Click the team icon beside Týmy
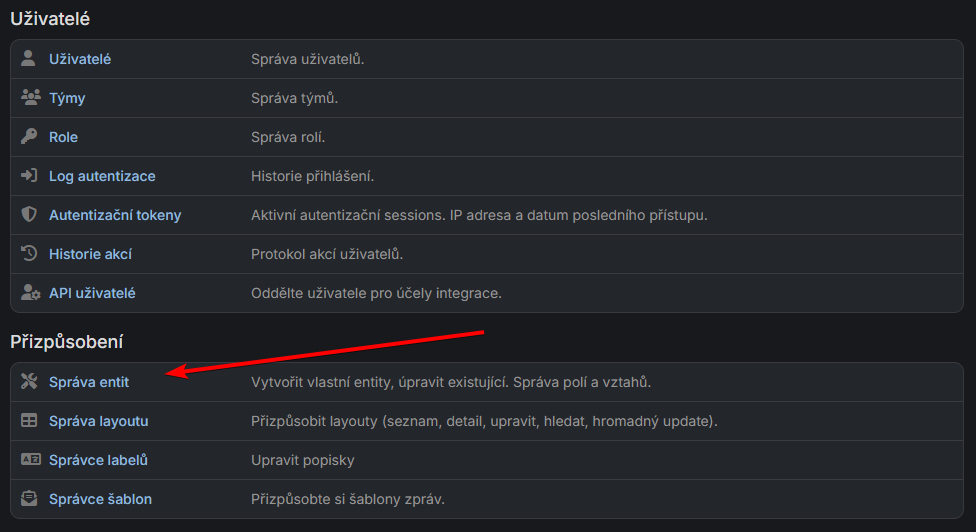The width and height of the screenshot is (976, 532). [29, 98]
